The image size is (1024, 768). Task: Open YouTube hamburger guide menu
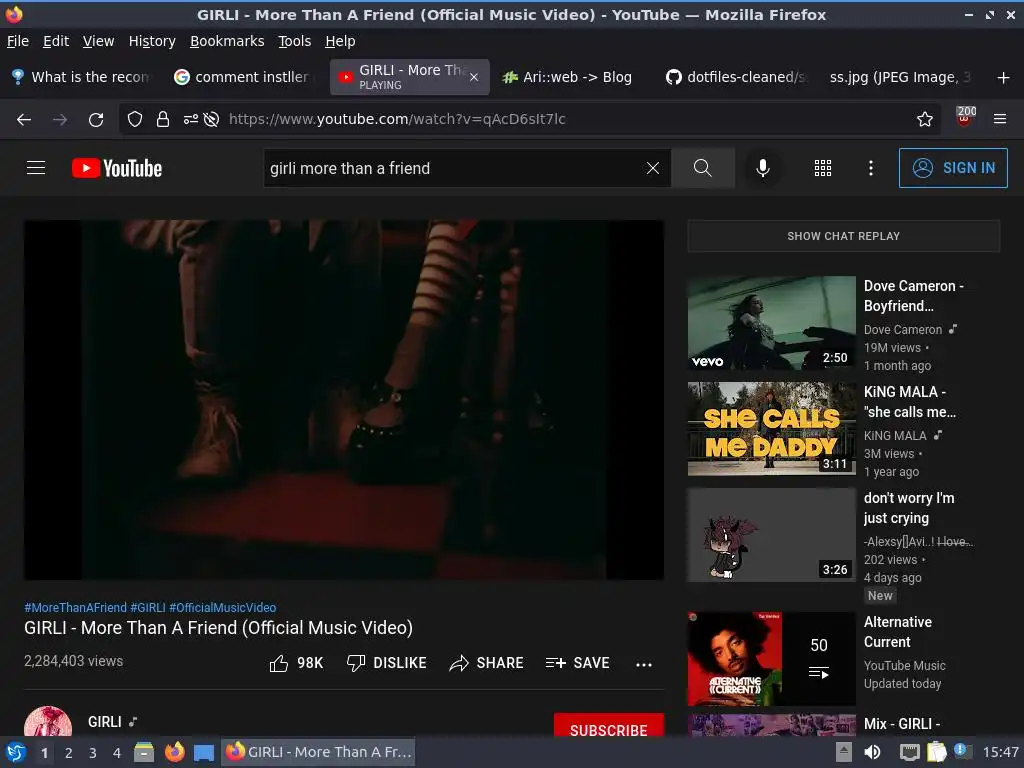pos(36,168)
